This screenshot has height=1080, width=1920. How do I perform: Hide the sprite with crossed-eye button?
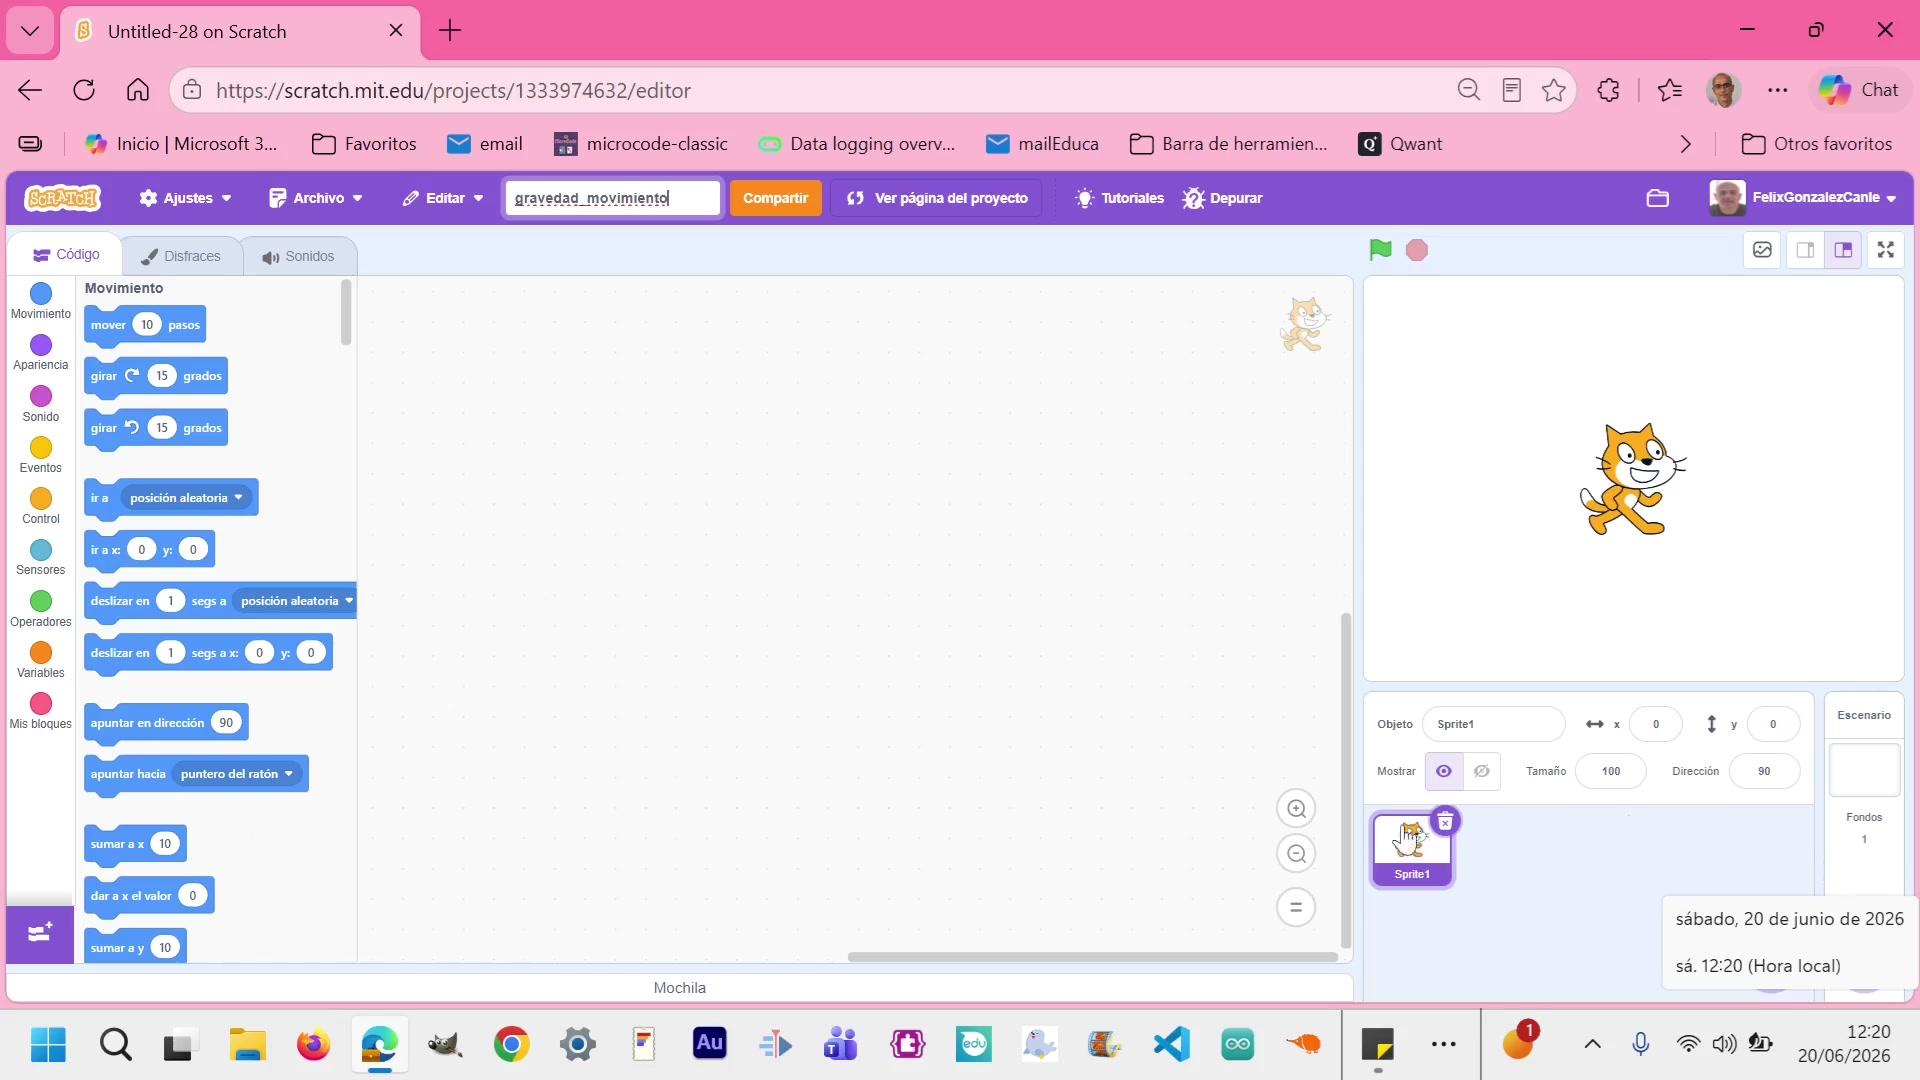point(1482,771)
